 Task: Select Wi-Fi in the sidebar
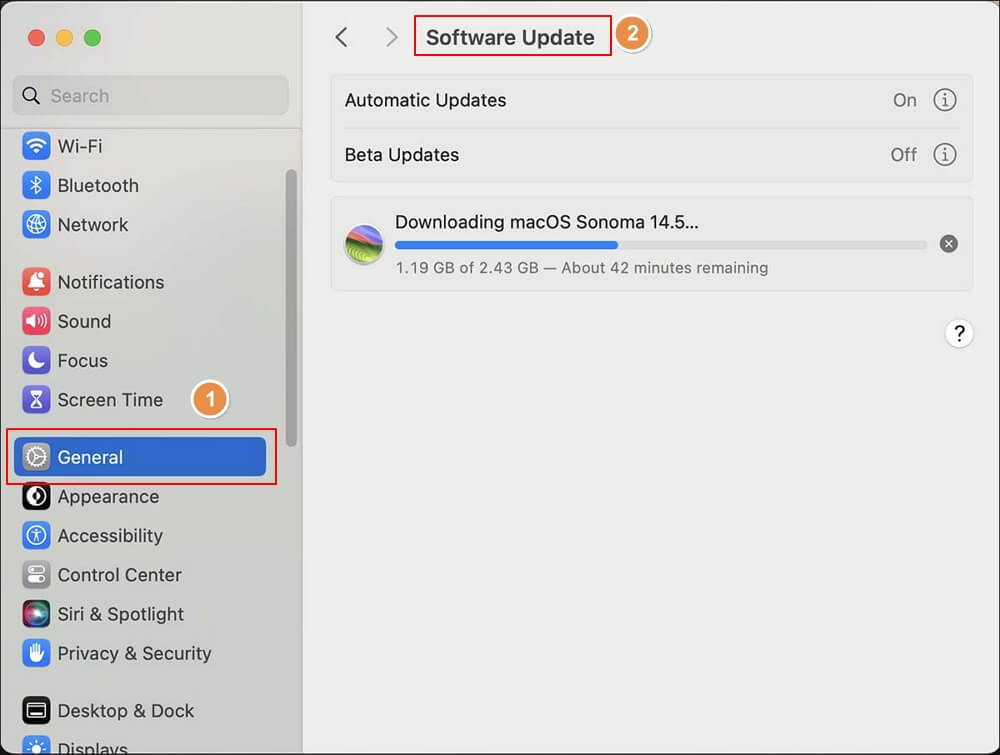tap(140, 146)
